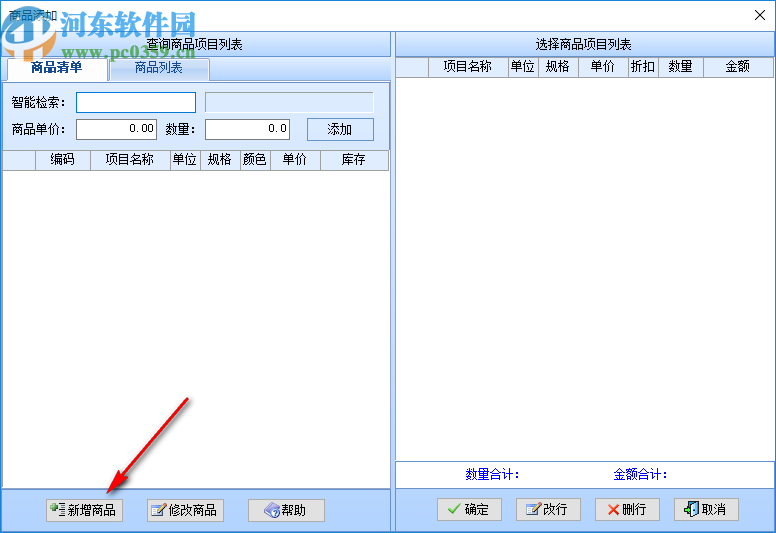
Task: Click the 添加 button
Action: click(x=340, y=130)
